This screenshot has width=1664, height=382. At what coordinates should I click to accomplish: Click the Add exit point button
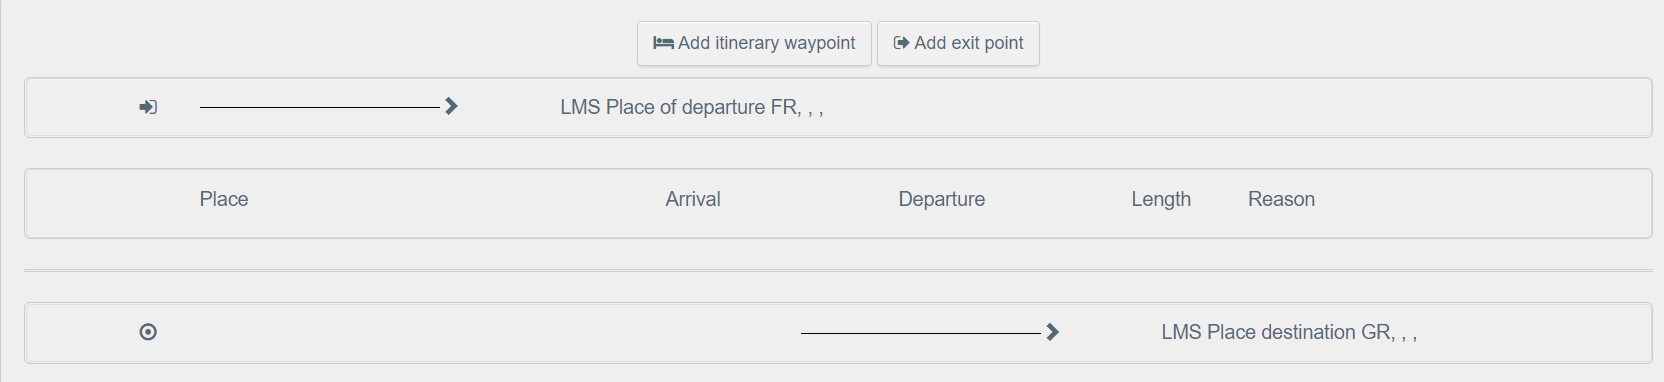[x=958, y=43]
